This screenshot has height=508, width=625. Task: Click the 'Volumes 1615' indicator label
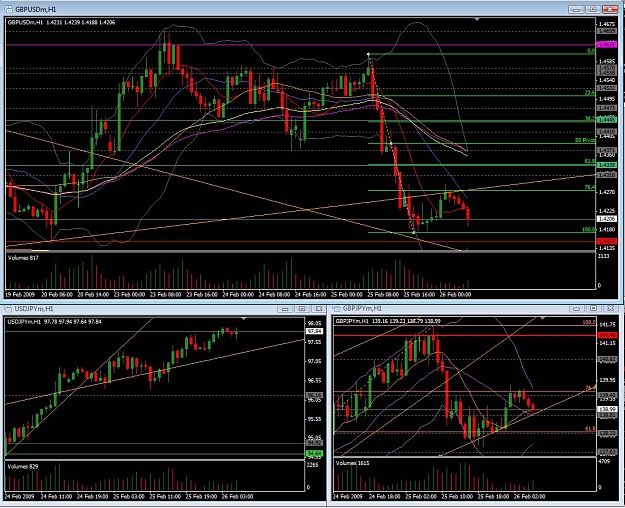click(x=352, y=463)
